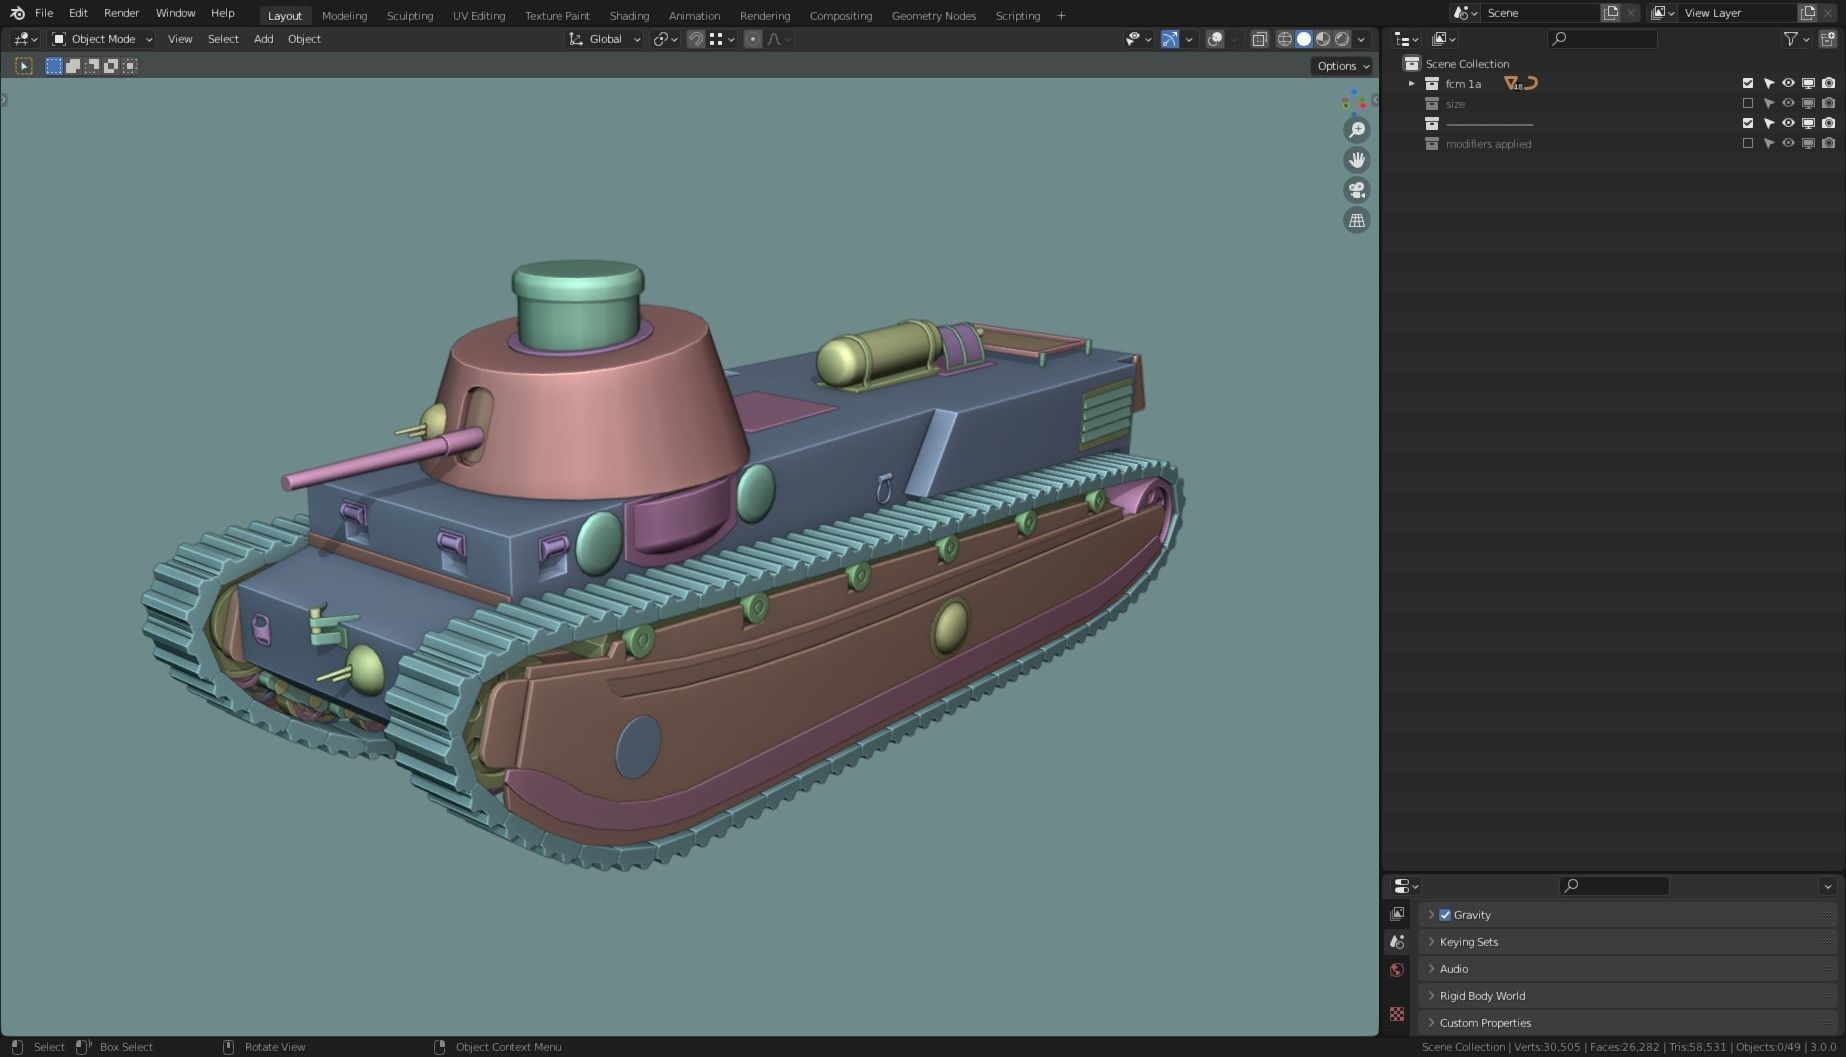Viewport: 1846px width, 1057px height.
Task: Switch perspective/orthographic grid icon
Action: (x=1357, y=220)
